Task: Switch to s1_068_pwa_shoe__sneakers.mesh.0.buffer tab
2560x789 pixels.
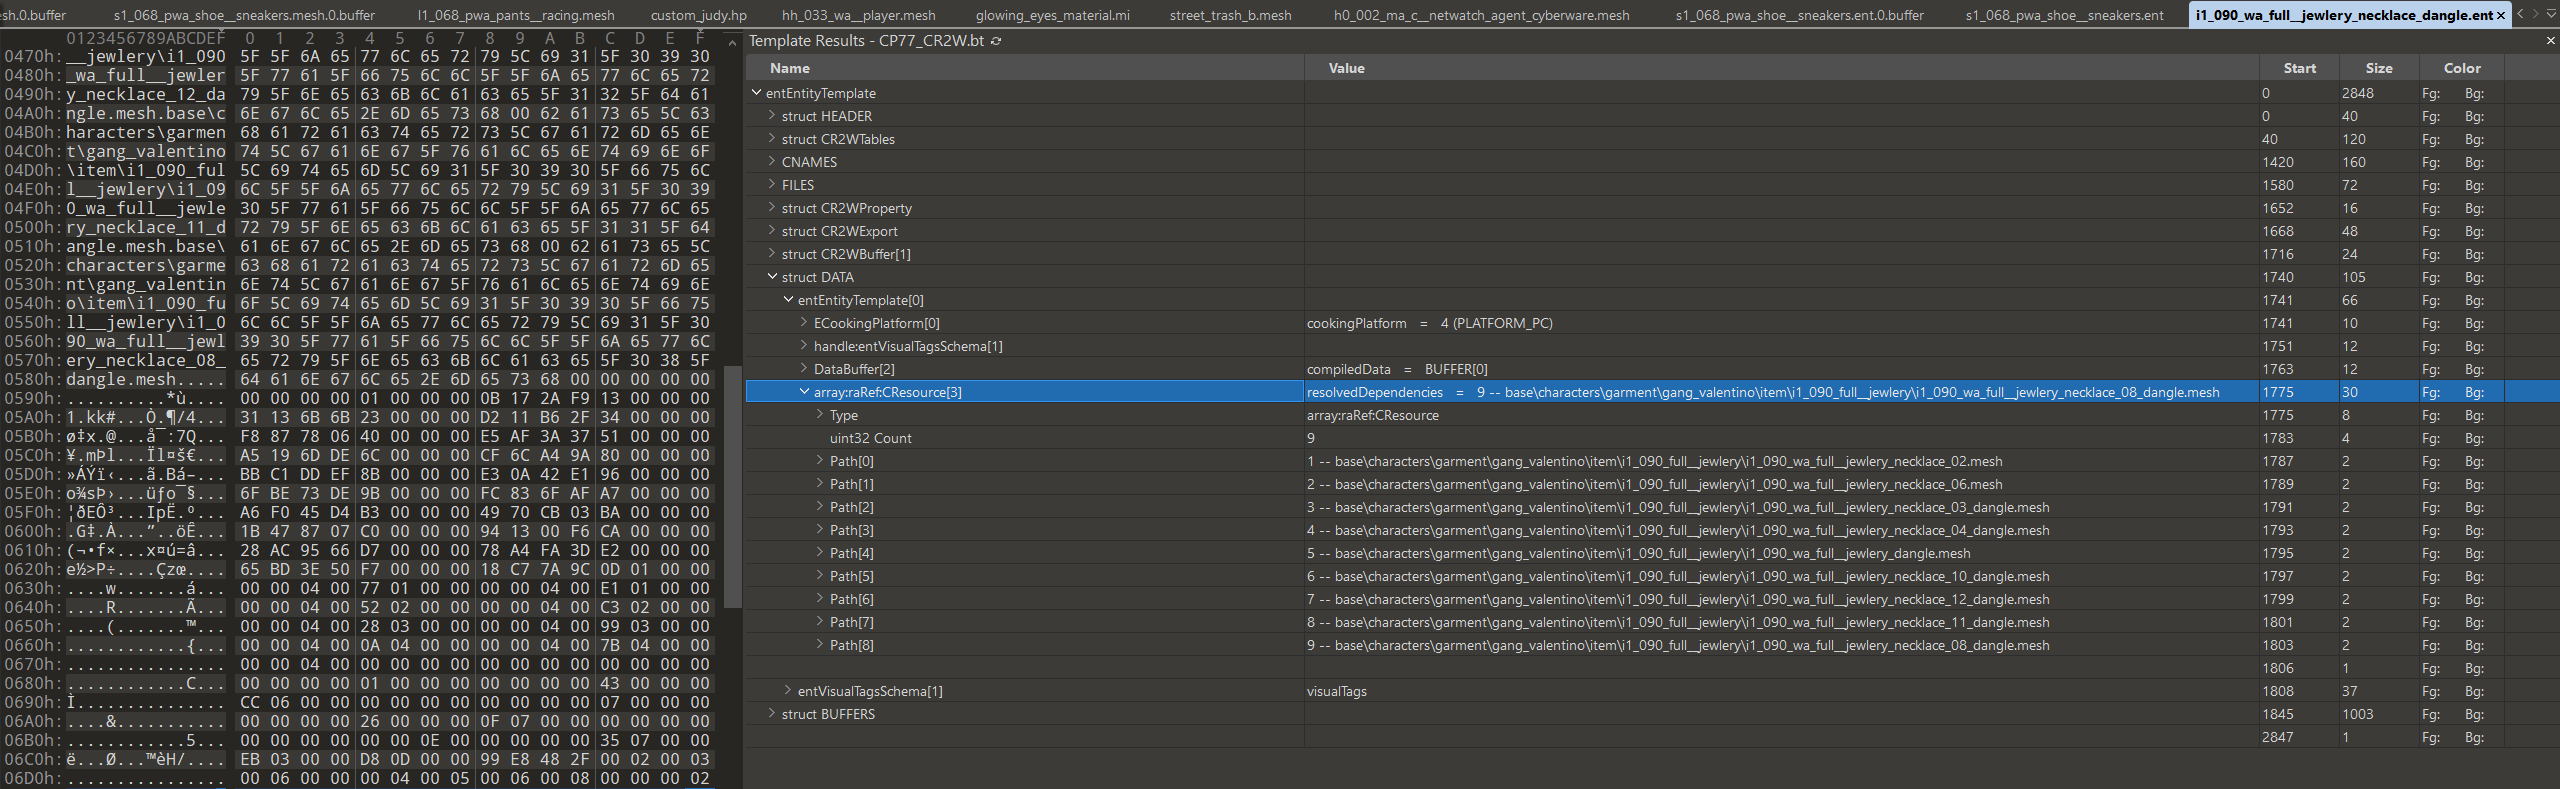Action: point(244,15)
